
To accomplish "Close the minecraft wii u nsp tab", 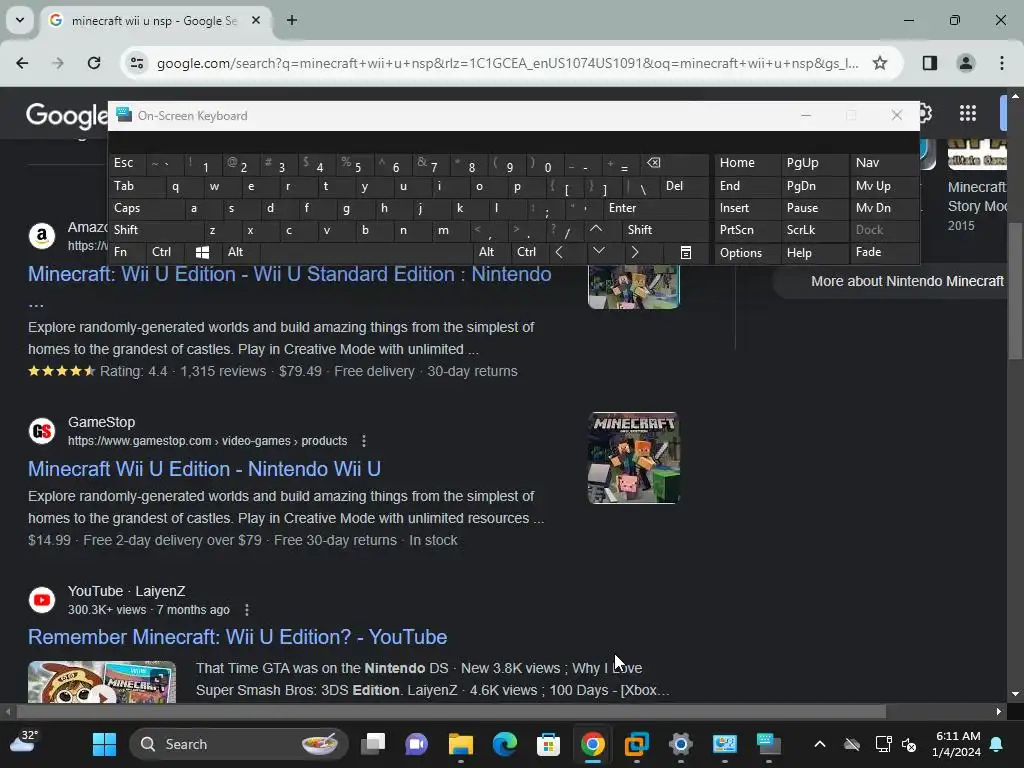I will tap(256, 20).
